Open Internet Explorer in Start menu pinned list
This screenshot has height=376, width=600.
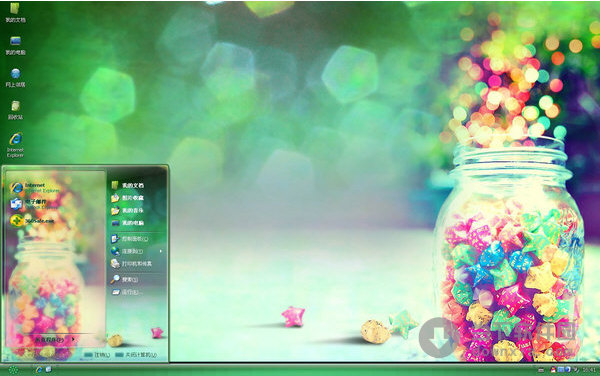click(x=35, y=187)
